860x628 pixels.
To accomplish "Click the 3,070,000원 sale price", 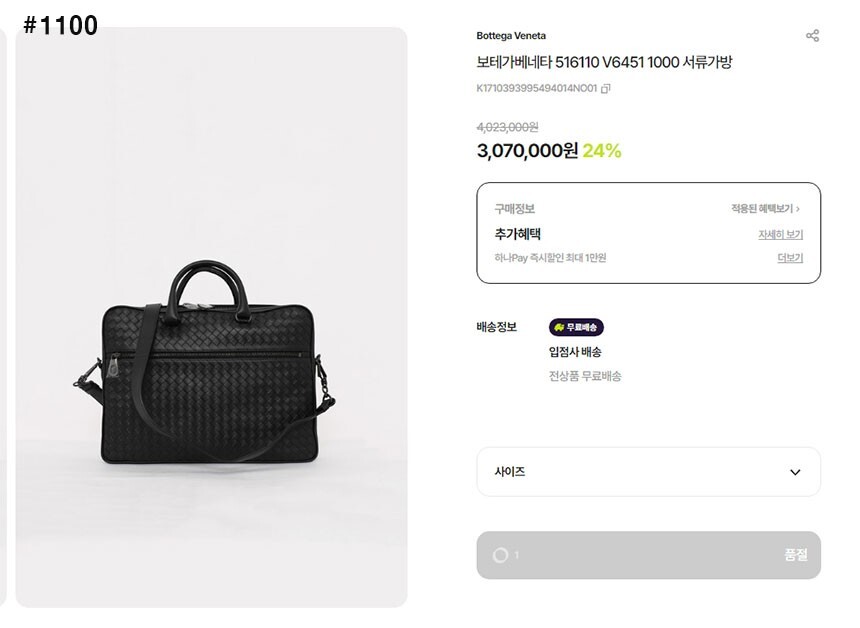I will 528,150.
